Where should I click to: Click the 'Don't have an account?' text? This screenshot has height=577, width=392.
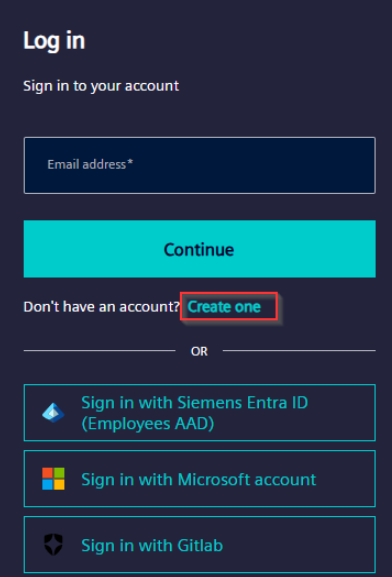point(102,307)
